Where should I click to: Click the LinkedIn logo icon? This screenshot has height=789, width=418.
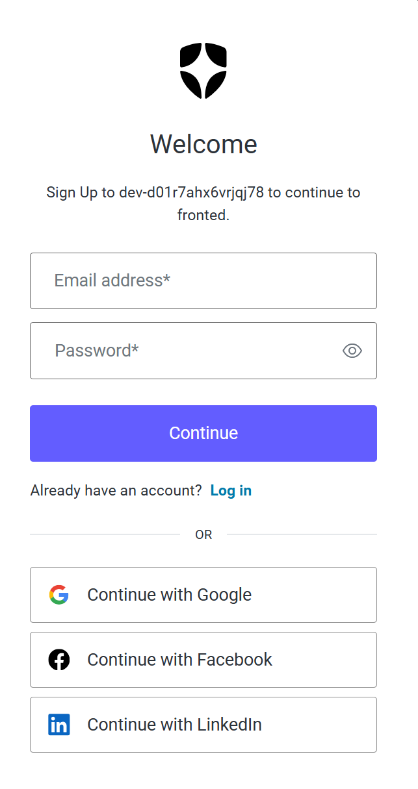tap(59, 725)
